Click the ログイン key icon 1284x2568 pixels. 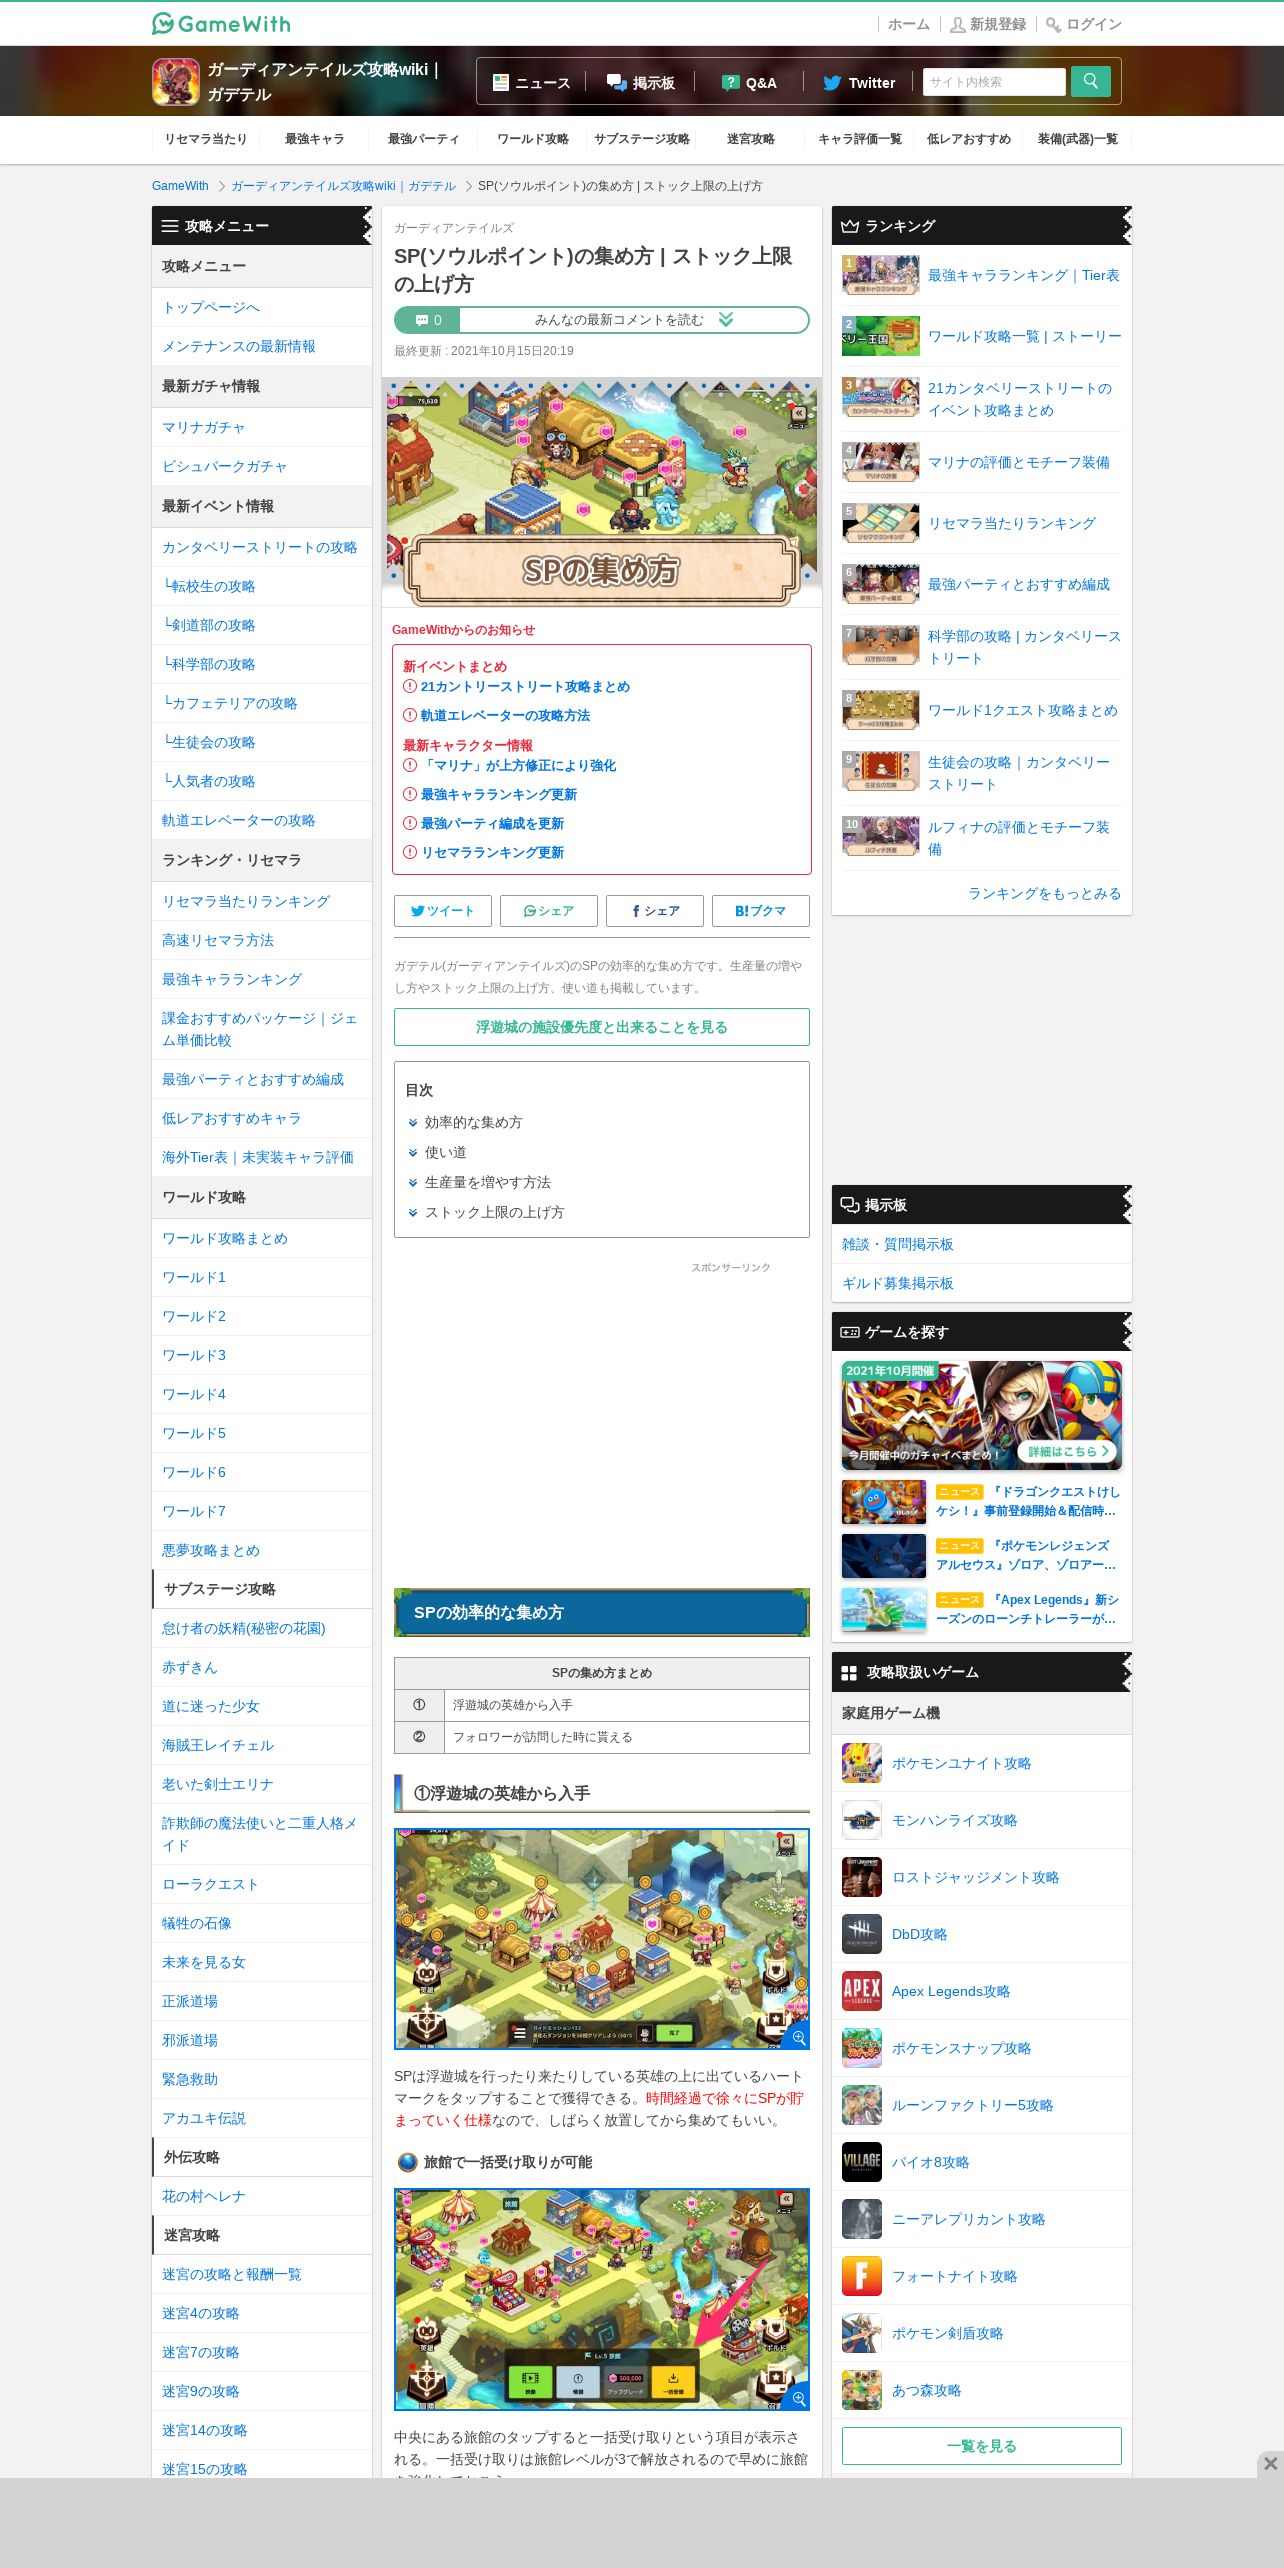point(1053,25)
